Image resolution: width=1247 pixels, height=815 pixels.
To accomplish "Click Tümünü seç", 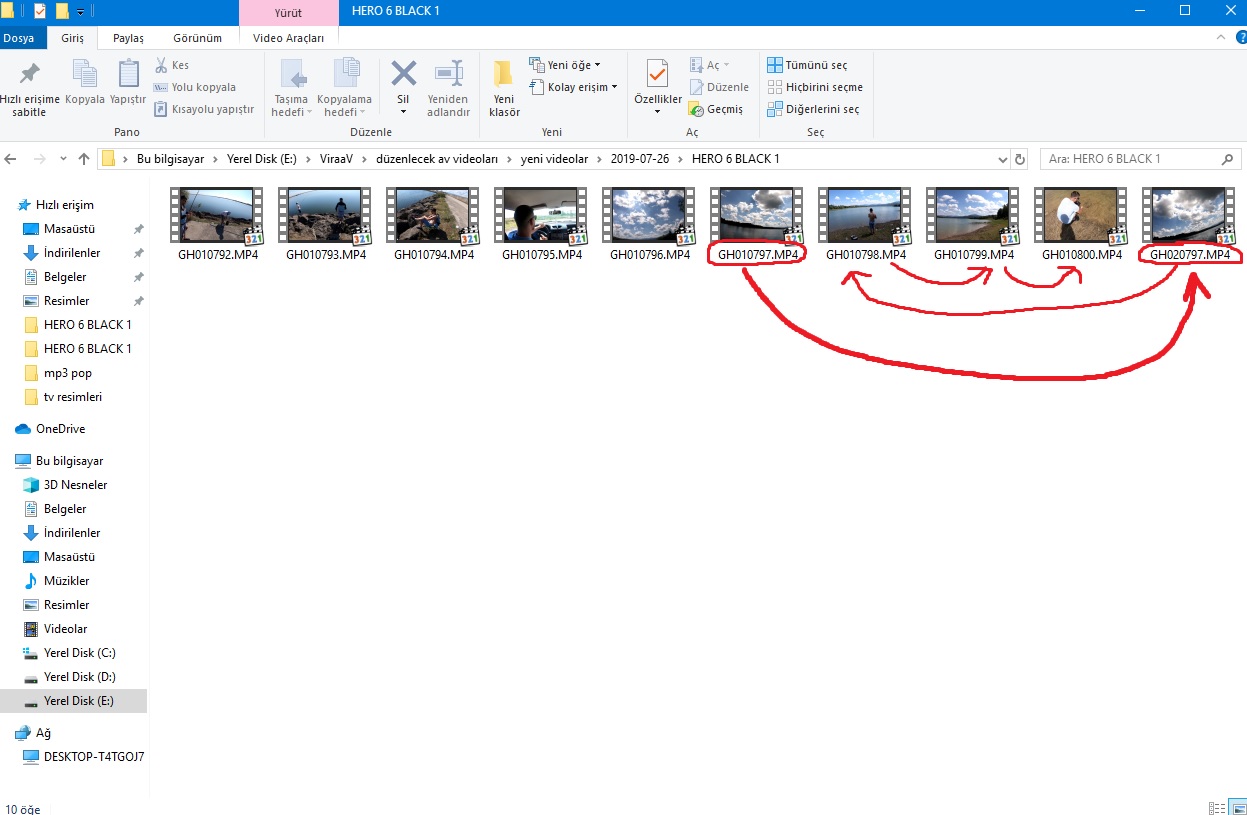I will [x=807, y=65].
